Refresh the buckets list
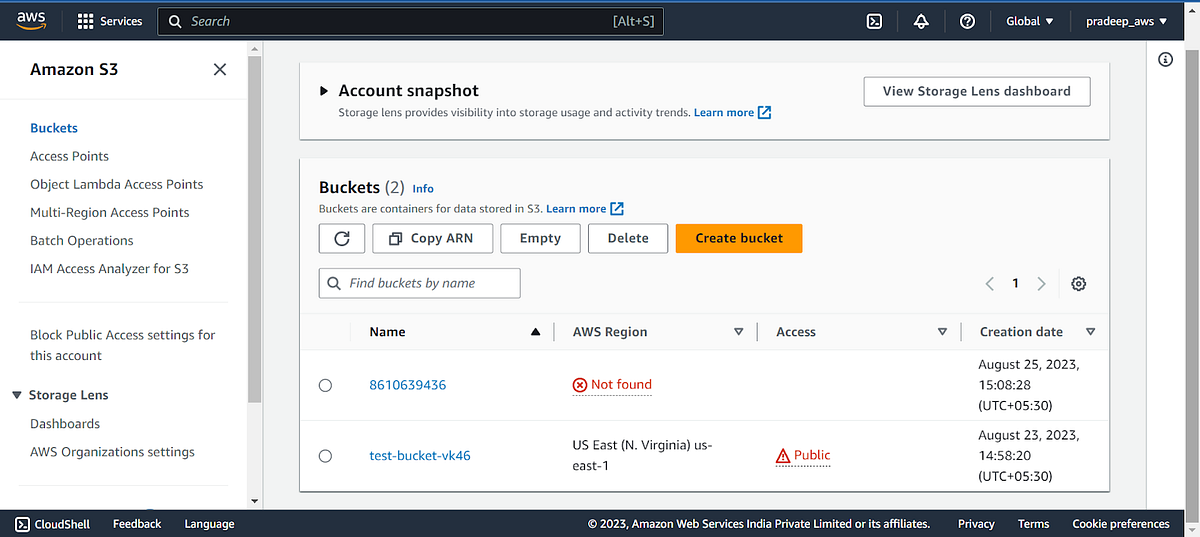 point(342,238)
